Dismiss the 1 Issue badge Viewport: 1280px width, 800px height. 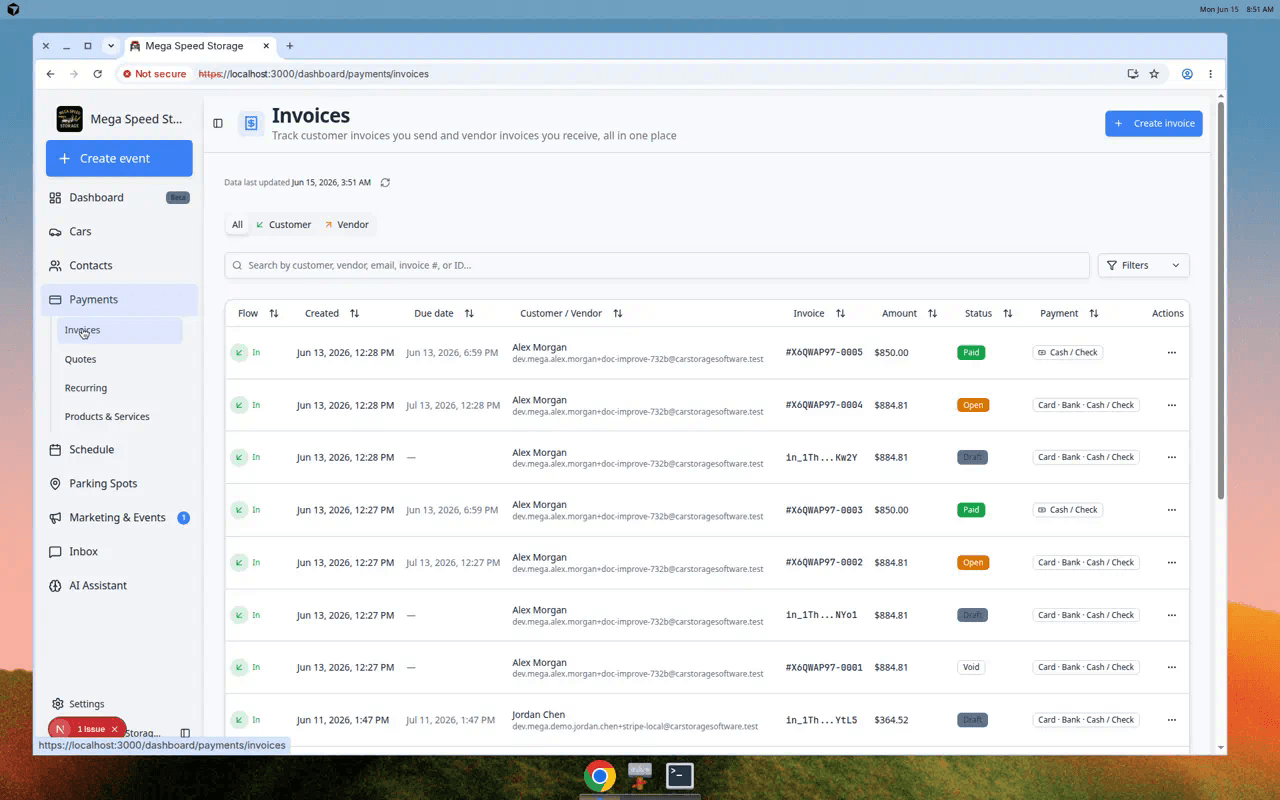click(x=115, y=730)
